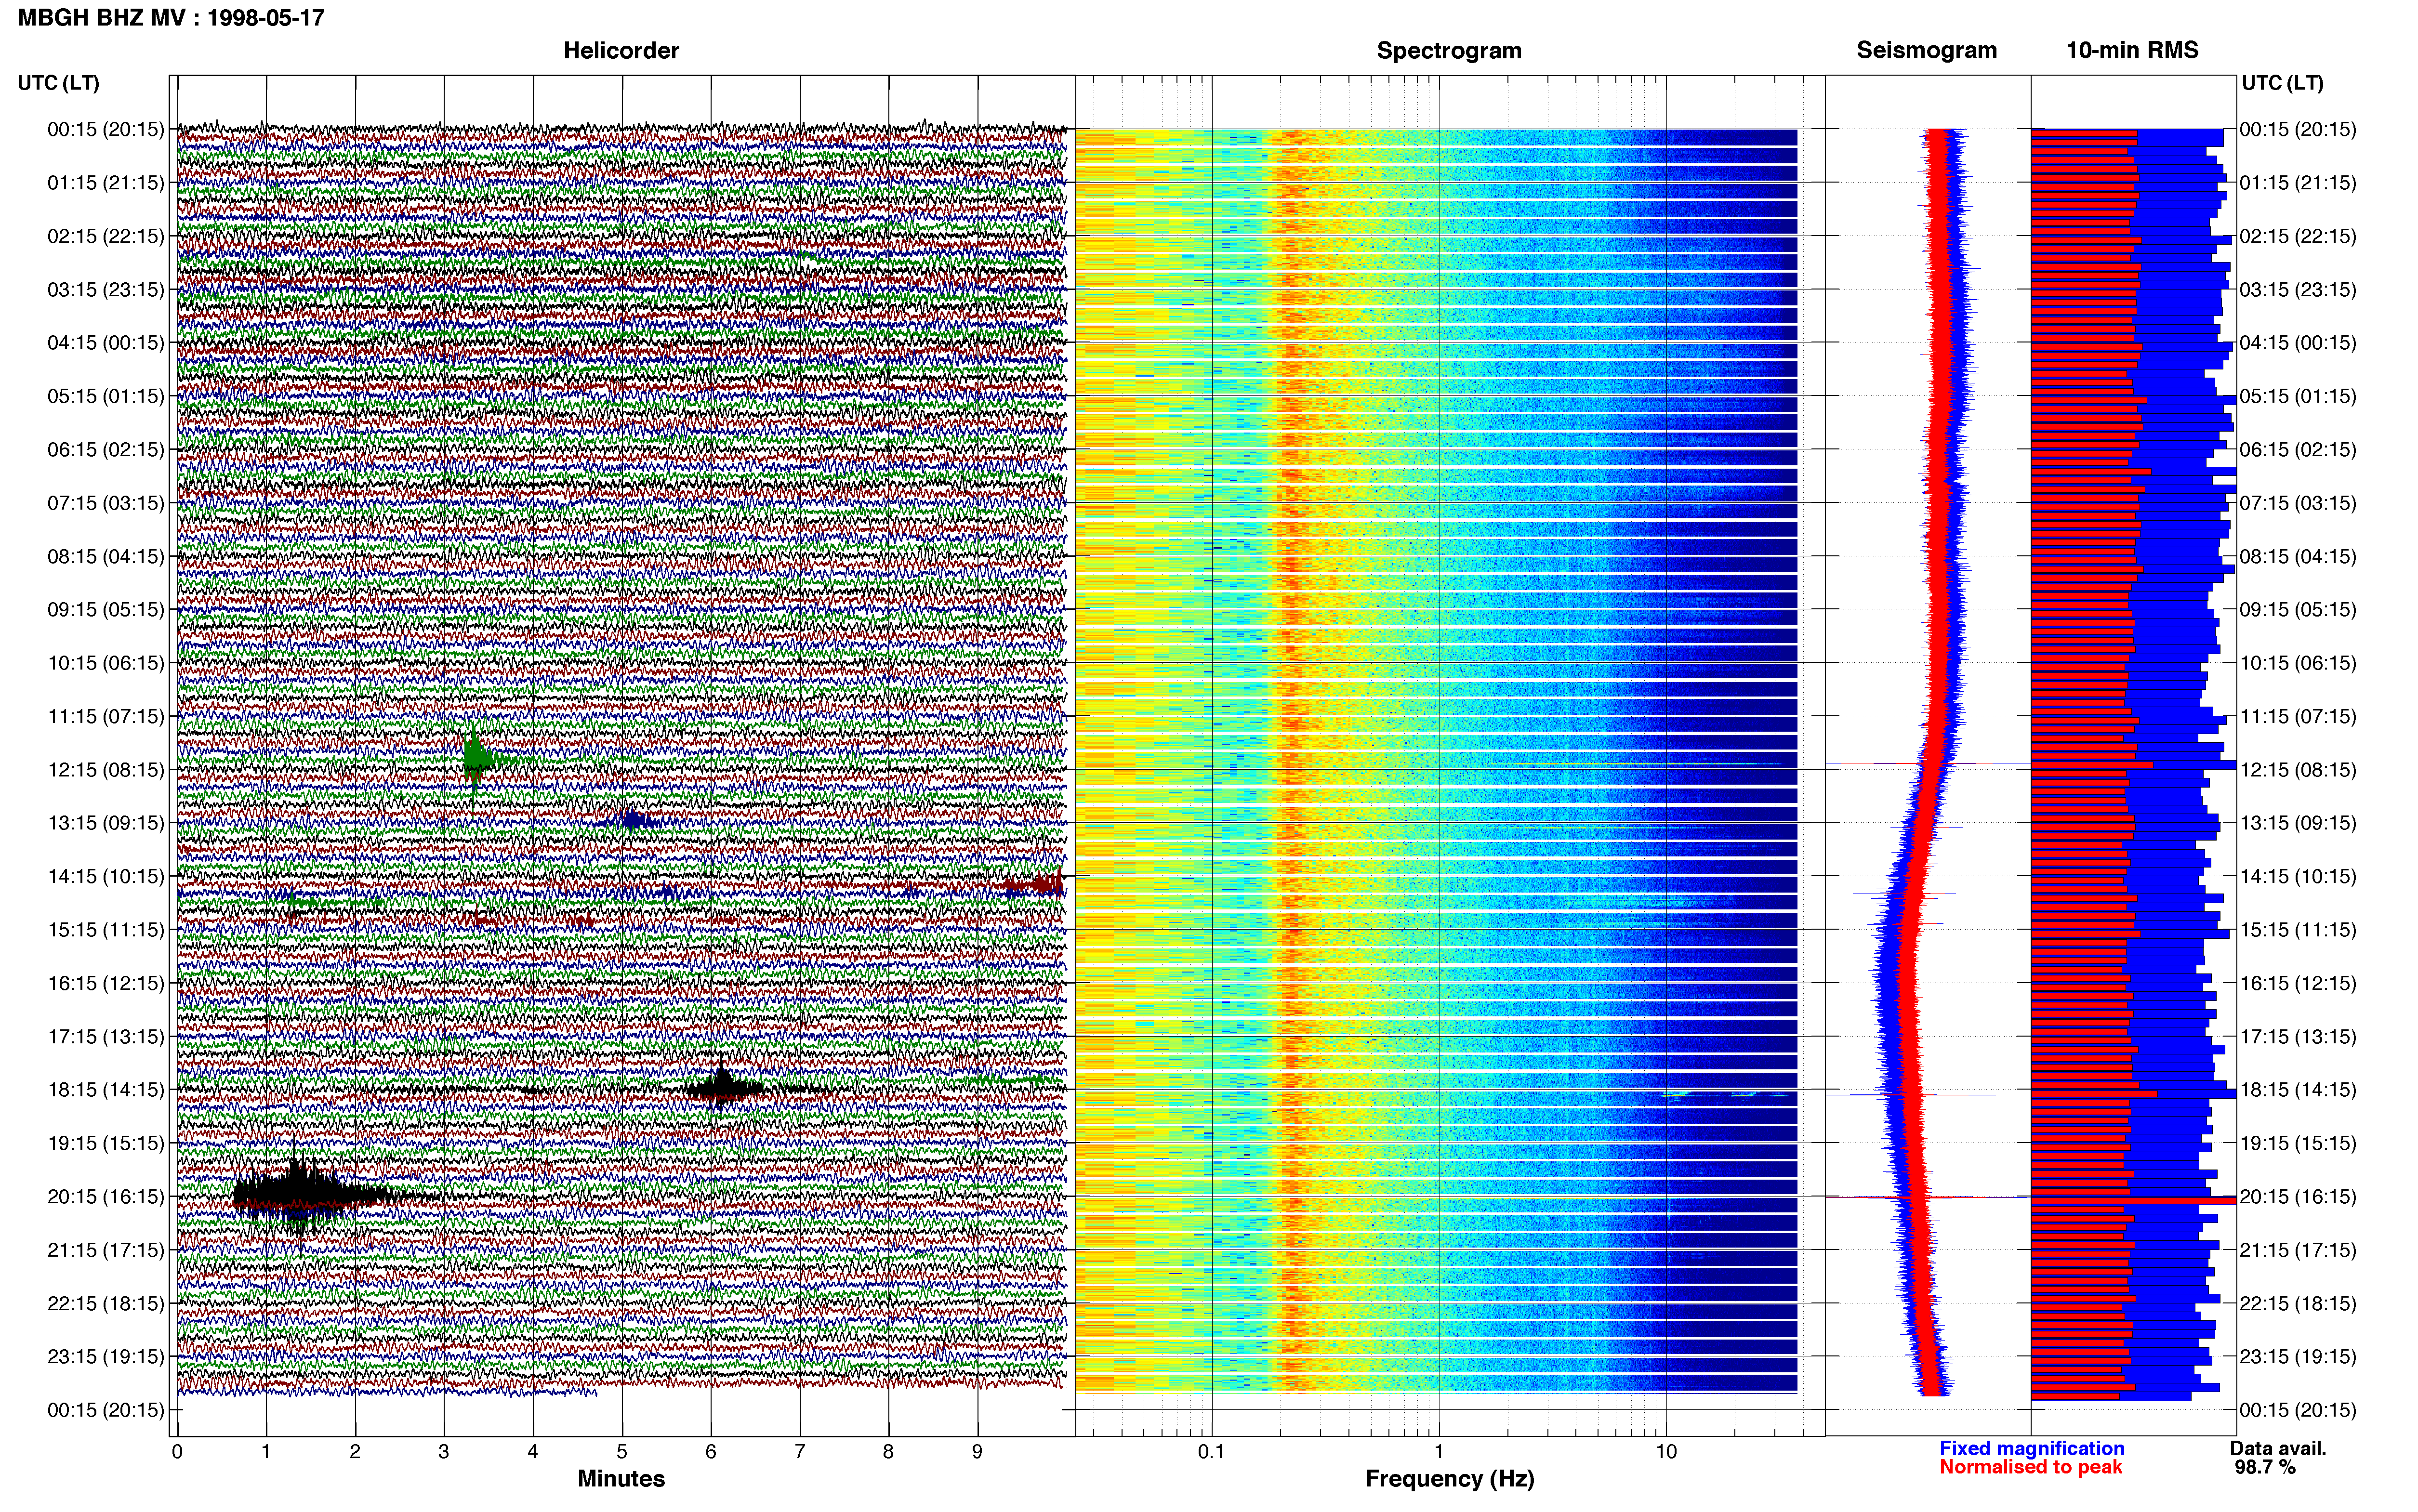Click the left time label '16:15 (12:15)'
Viewport: 2418px width, 1512px height.
(105, 983)
